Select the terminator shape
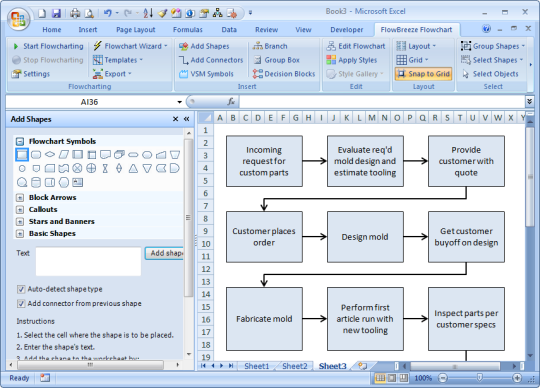 133,155
